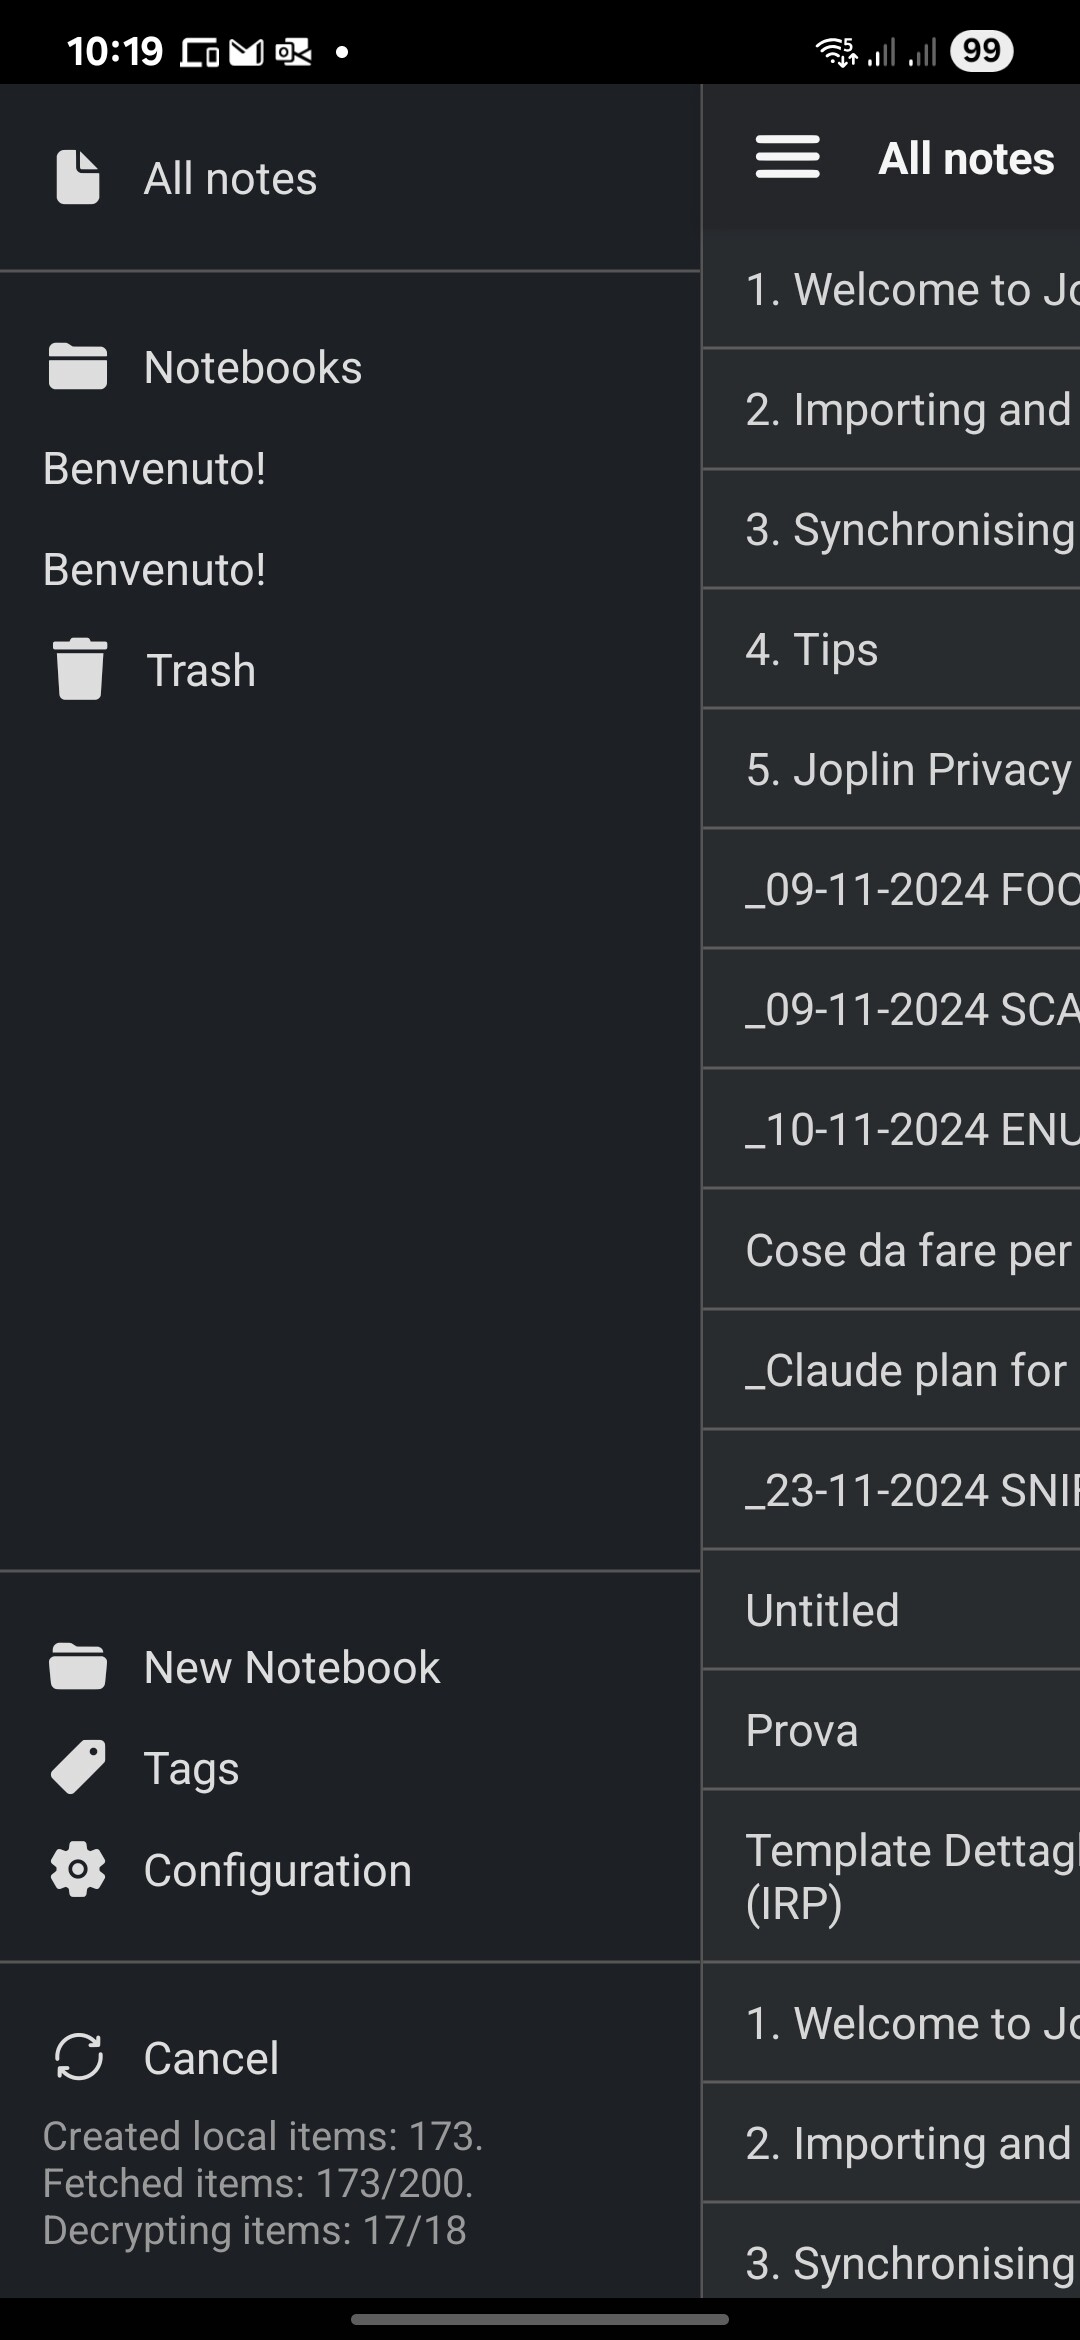Open Configuration gear settings

(350, 1870)
